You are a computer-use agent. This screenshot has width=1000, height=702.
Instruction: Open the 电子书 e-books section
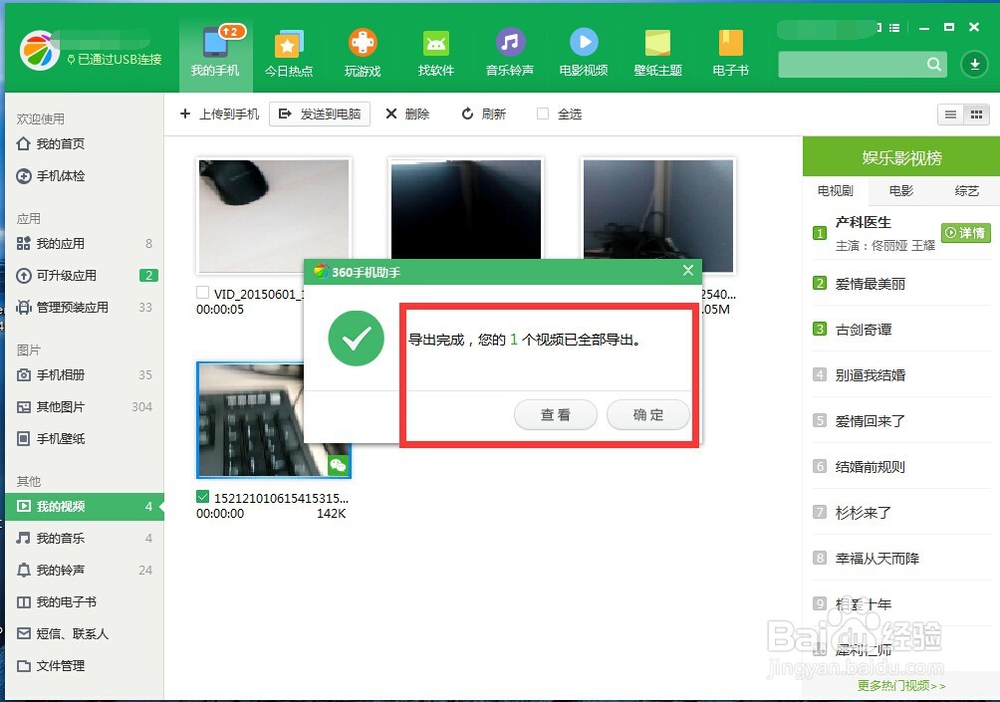(x=731, y=50)
